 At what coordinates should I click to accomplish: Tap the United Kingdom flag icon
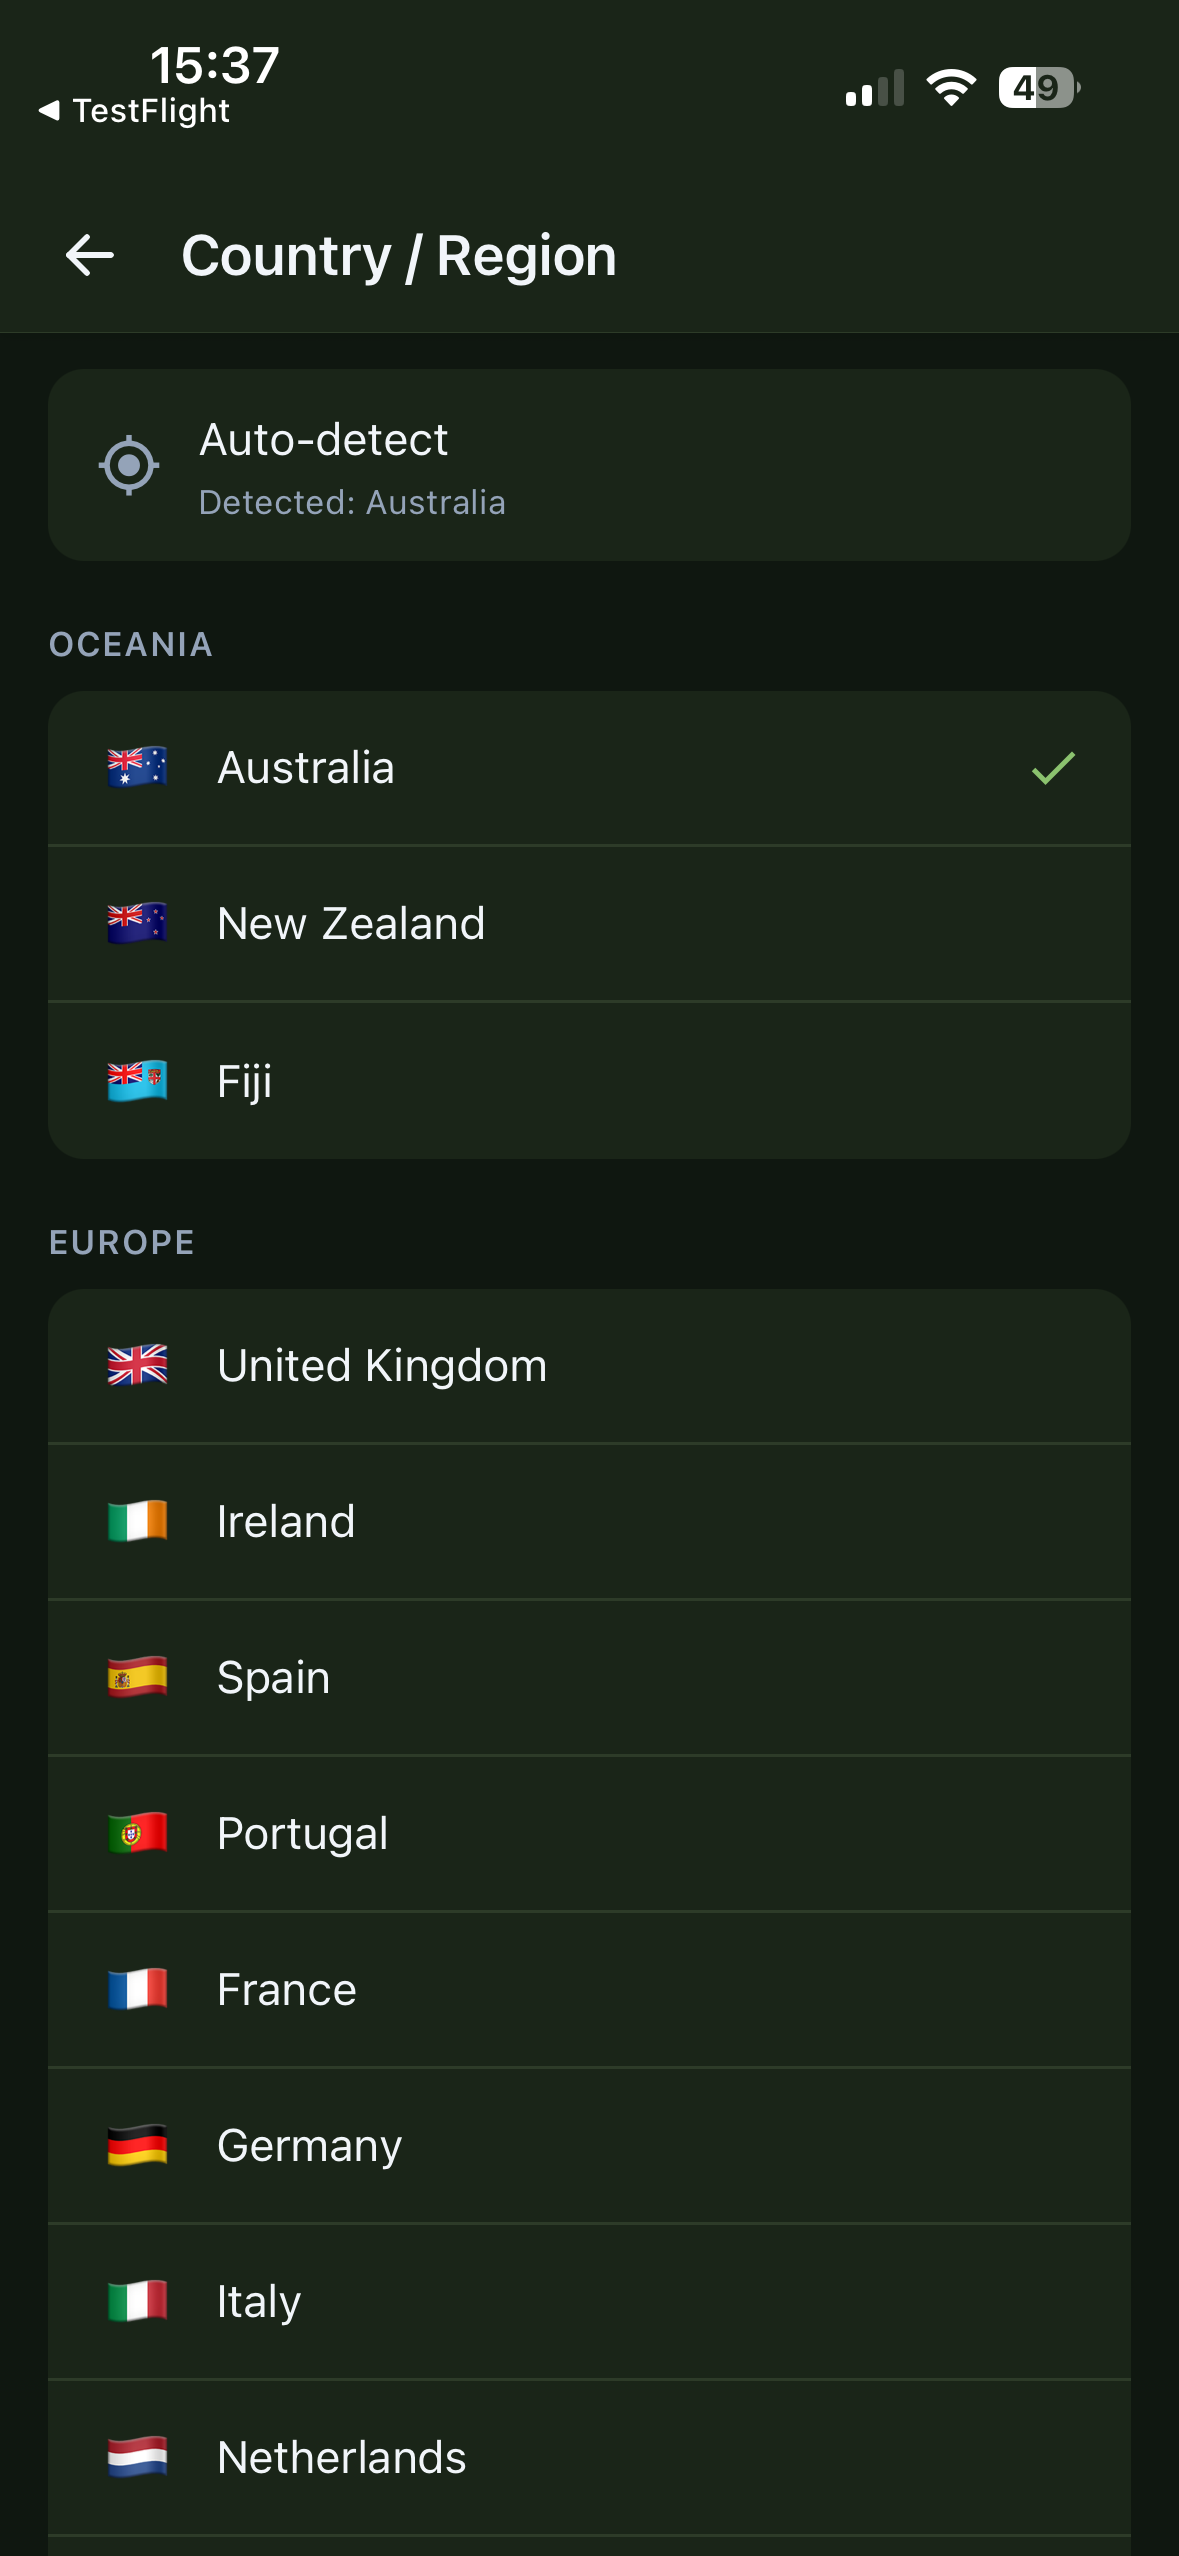[137, 1366]
